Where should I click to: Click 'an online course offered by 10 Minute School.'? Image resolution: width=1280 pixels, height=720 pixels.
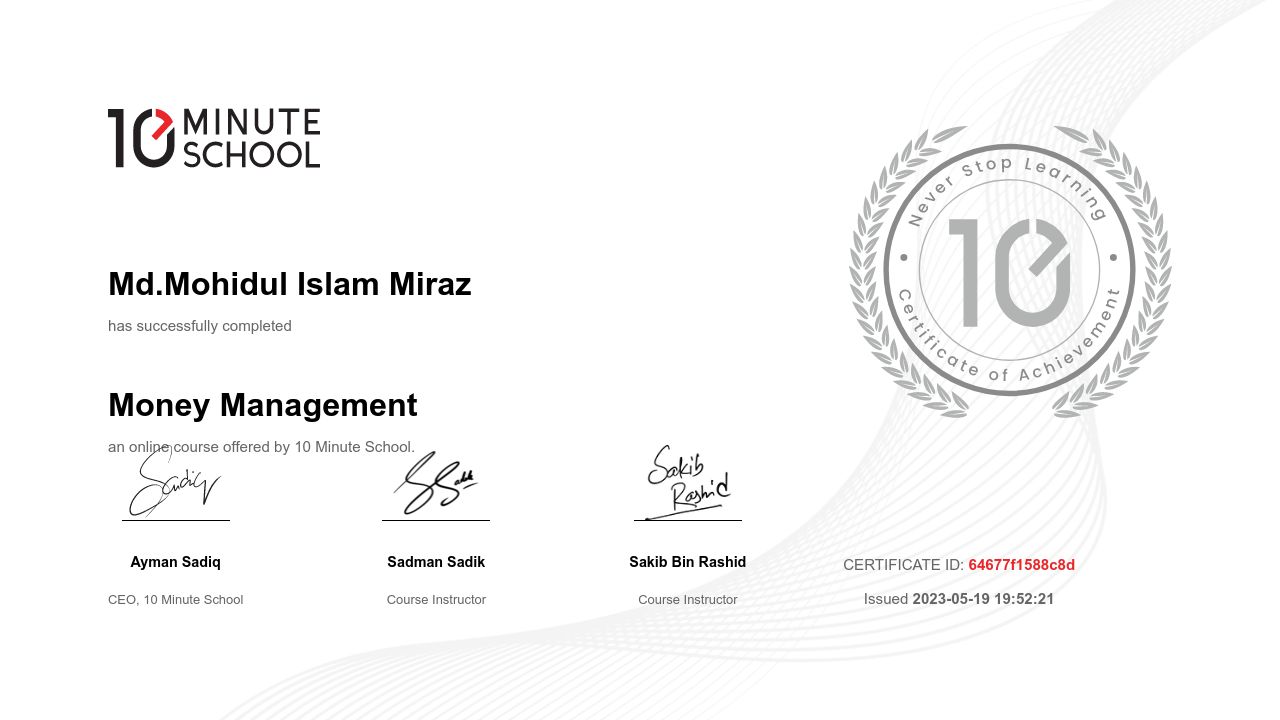261,447
